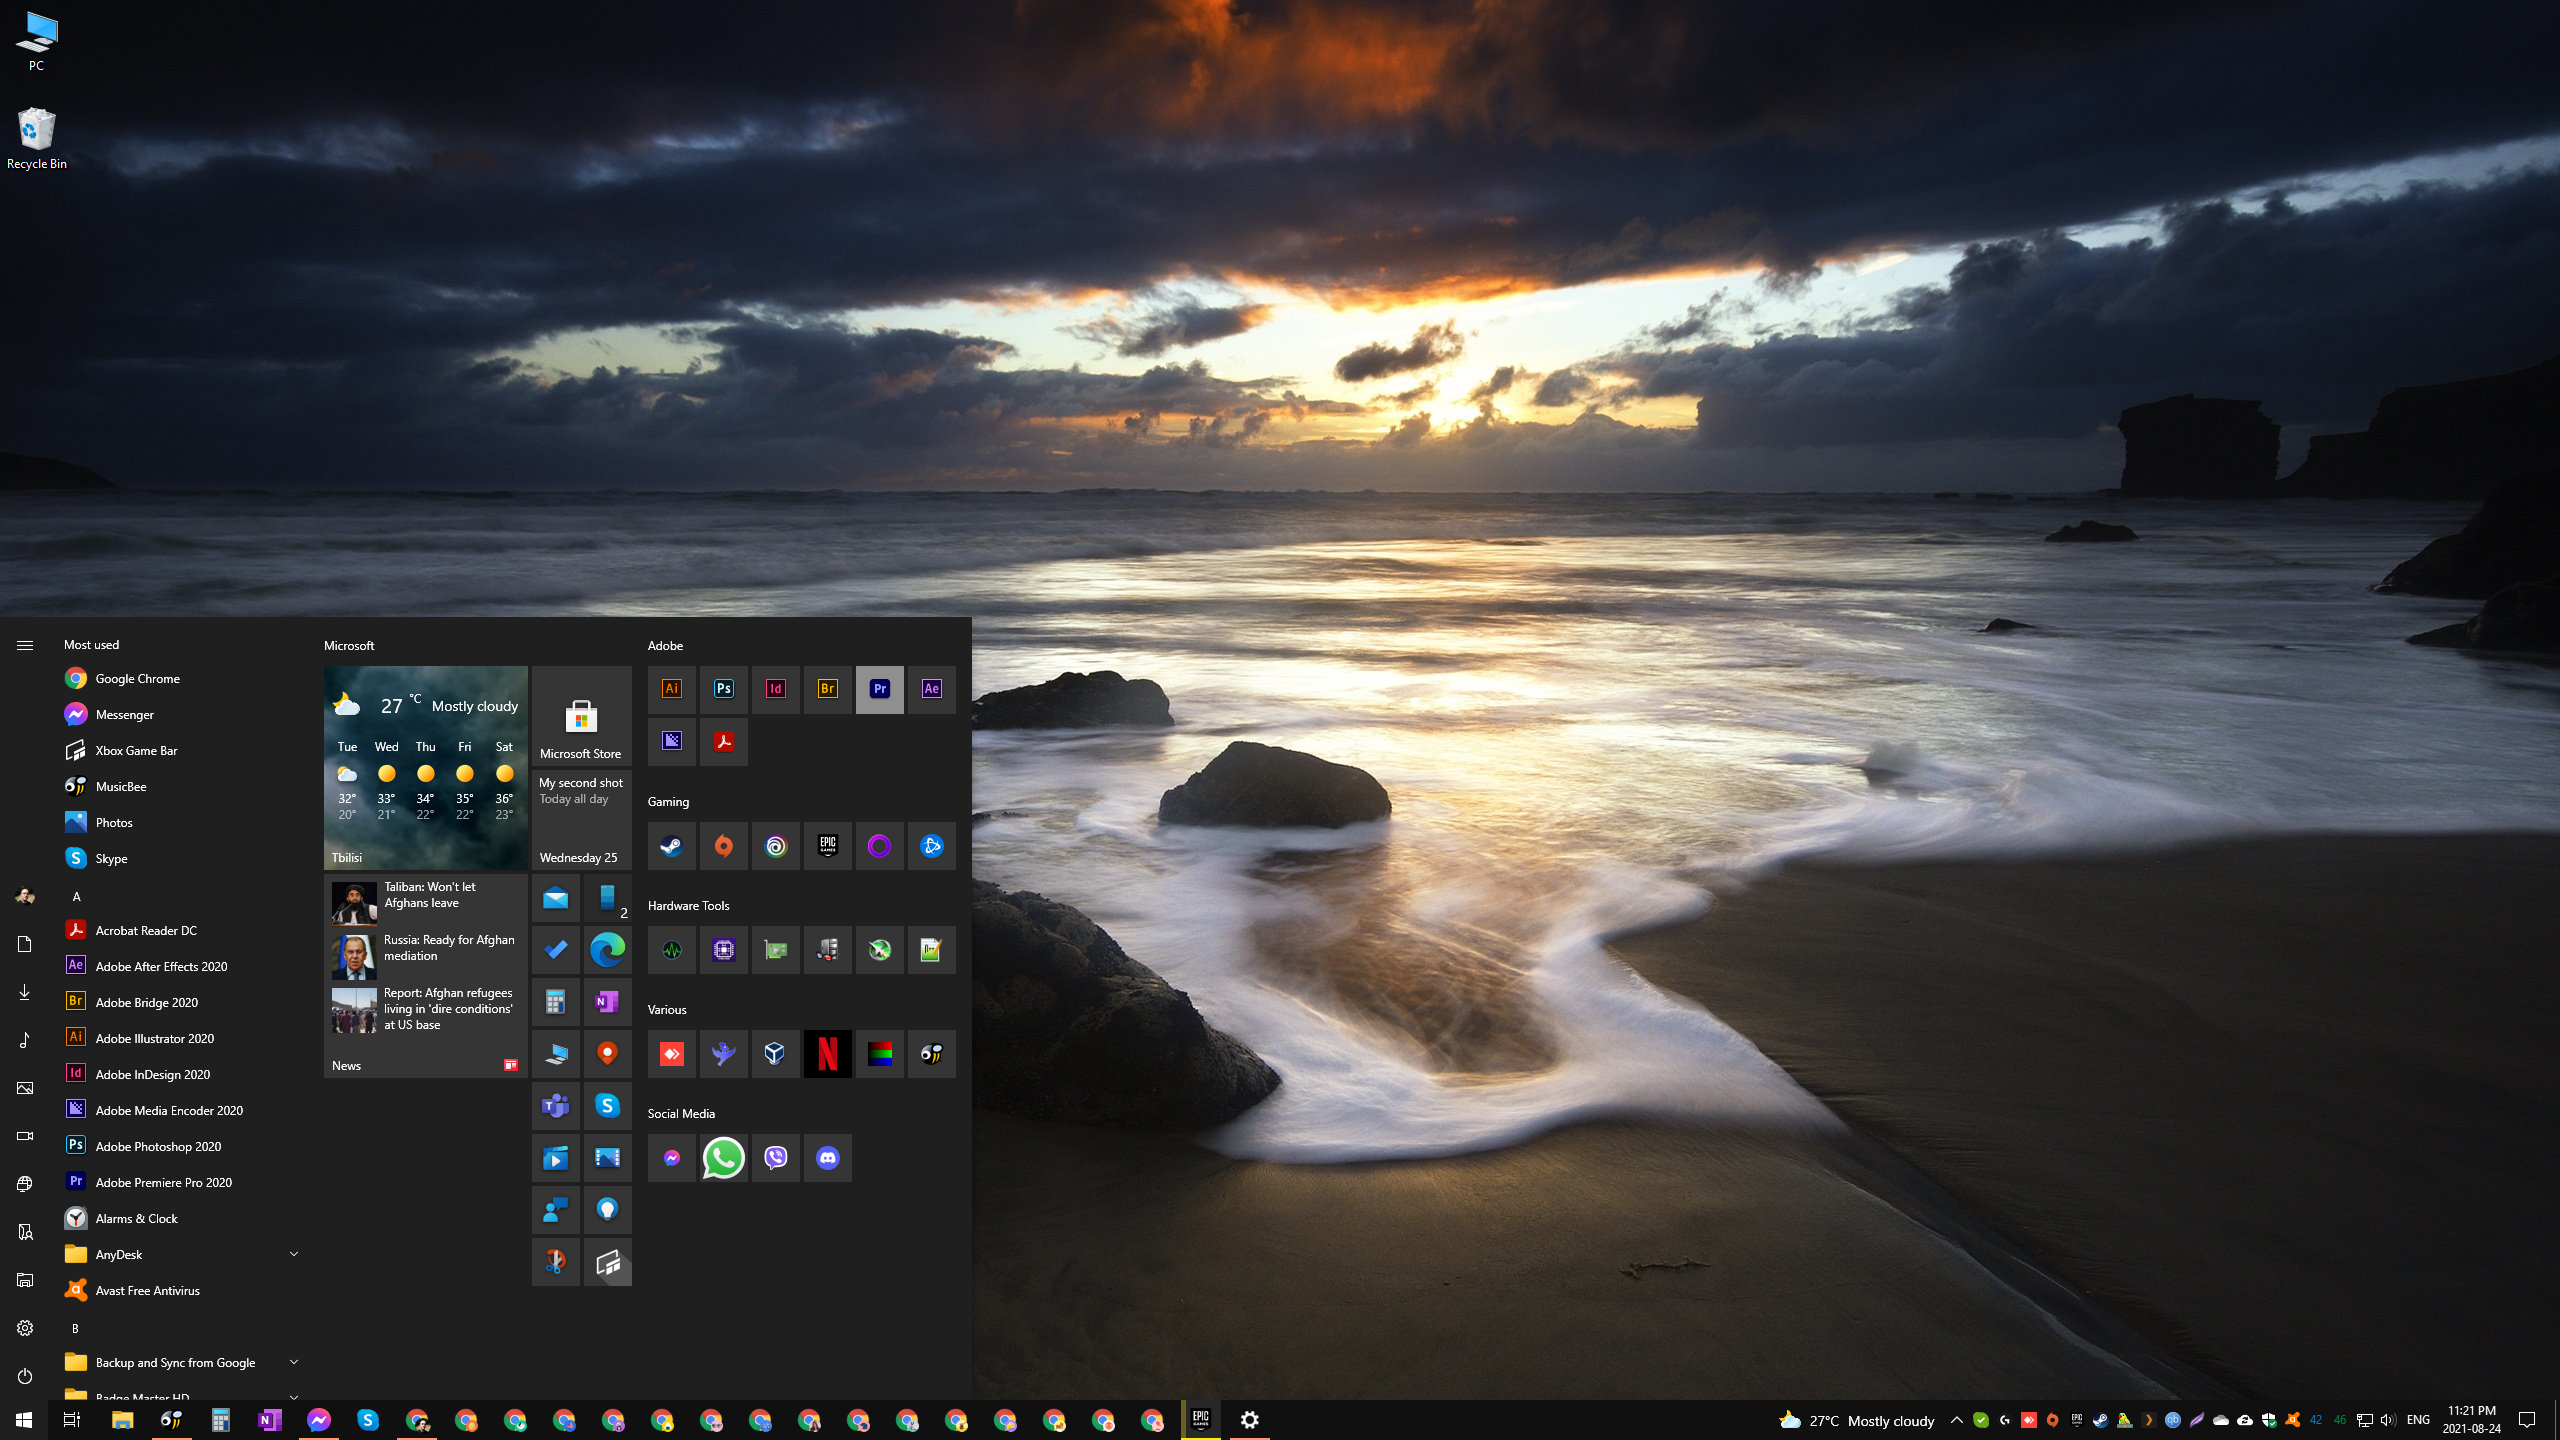Open the OneNote tile
Viewport: 2560px width, 1440px height.
[x=607, y=1002]
